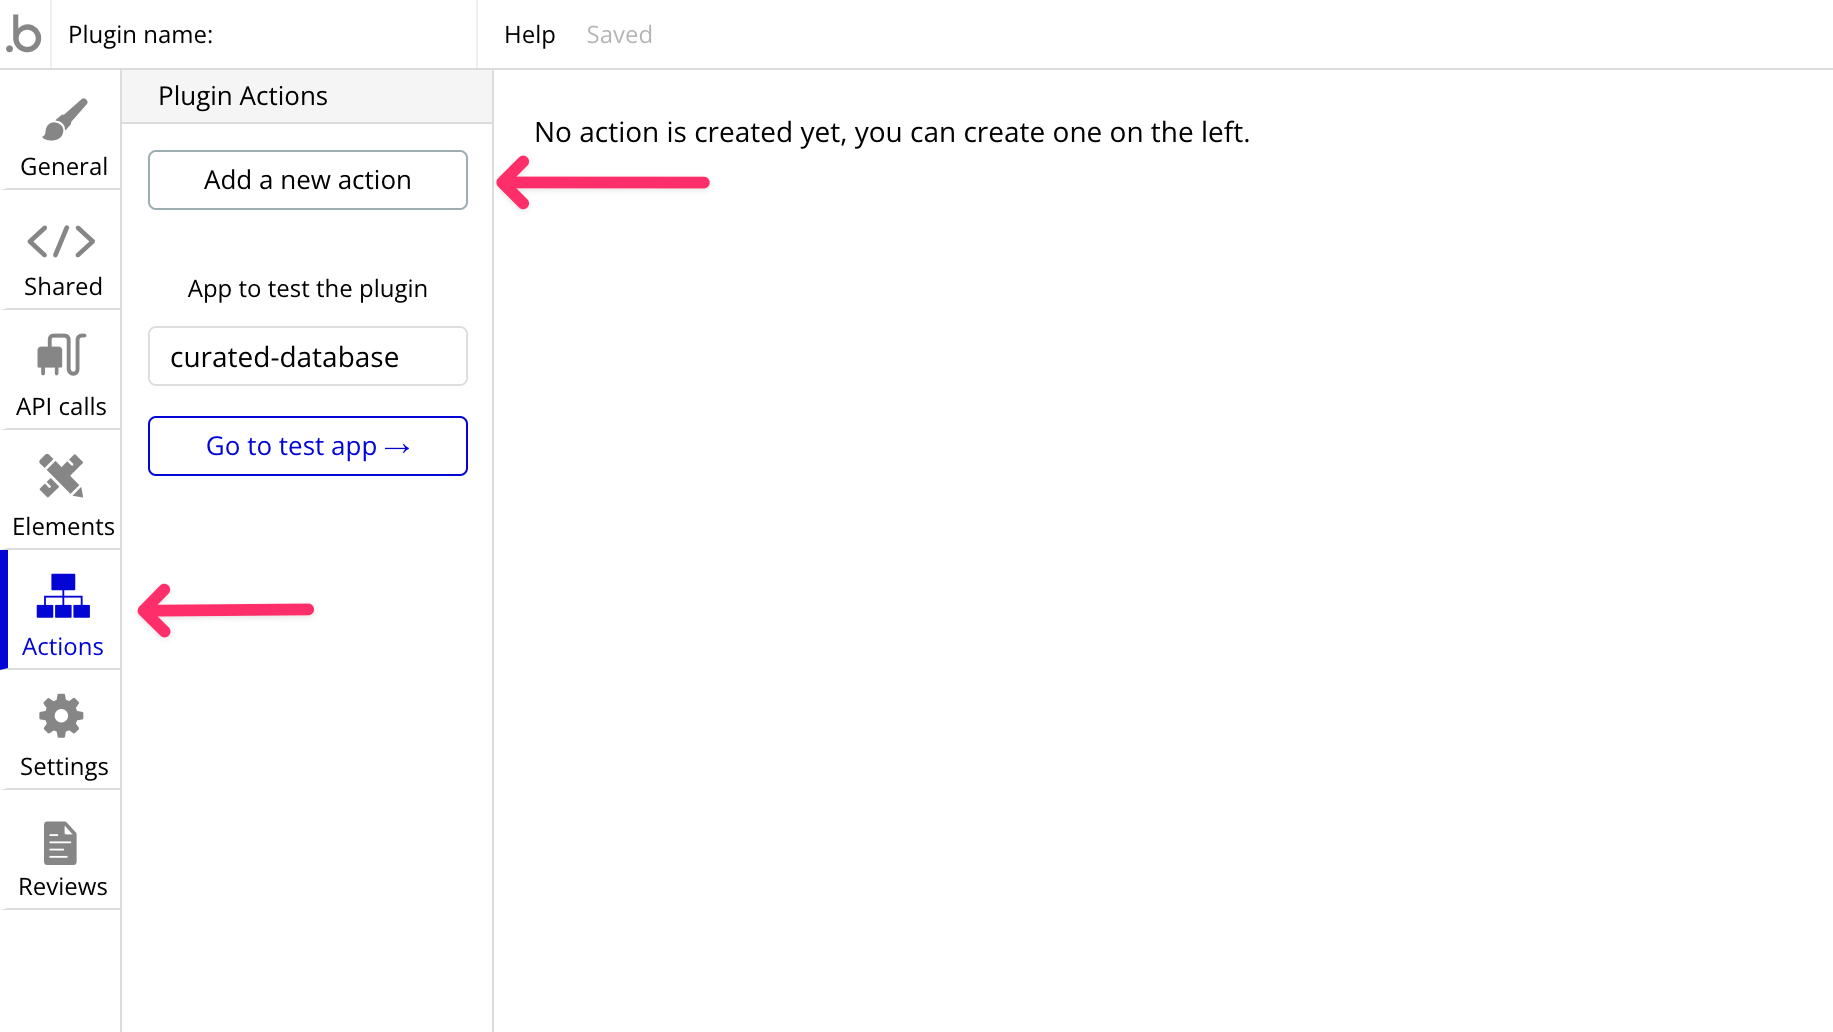Switch to the Shared tab label
This screenshot has width=1833, height=1032.
(63, 287)
